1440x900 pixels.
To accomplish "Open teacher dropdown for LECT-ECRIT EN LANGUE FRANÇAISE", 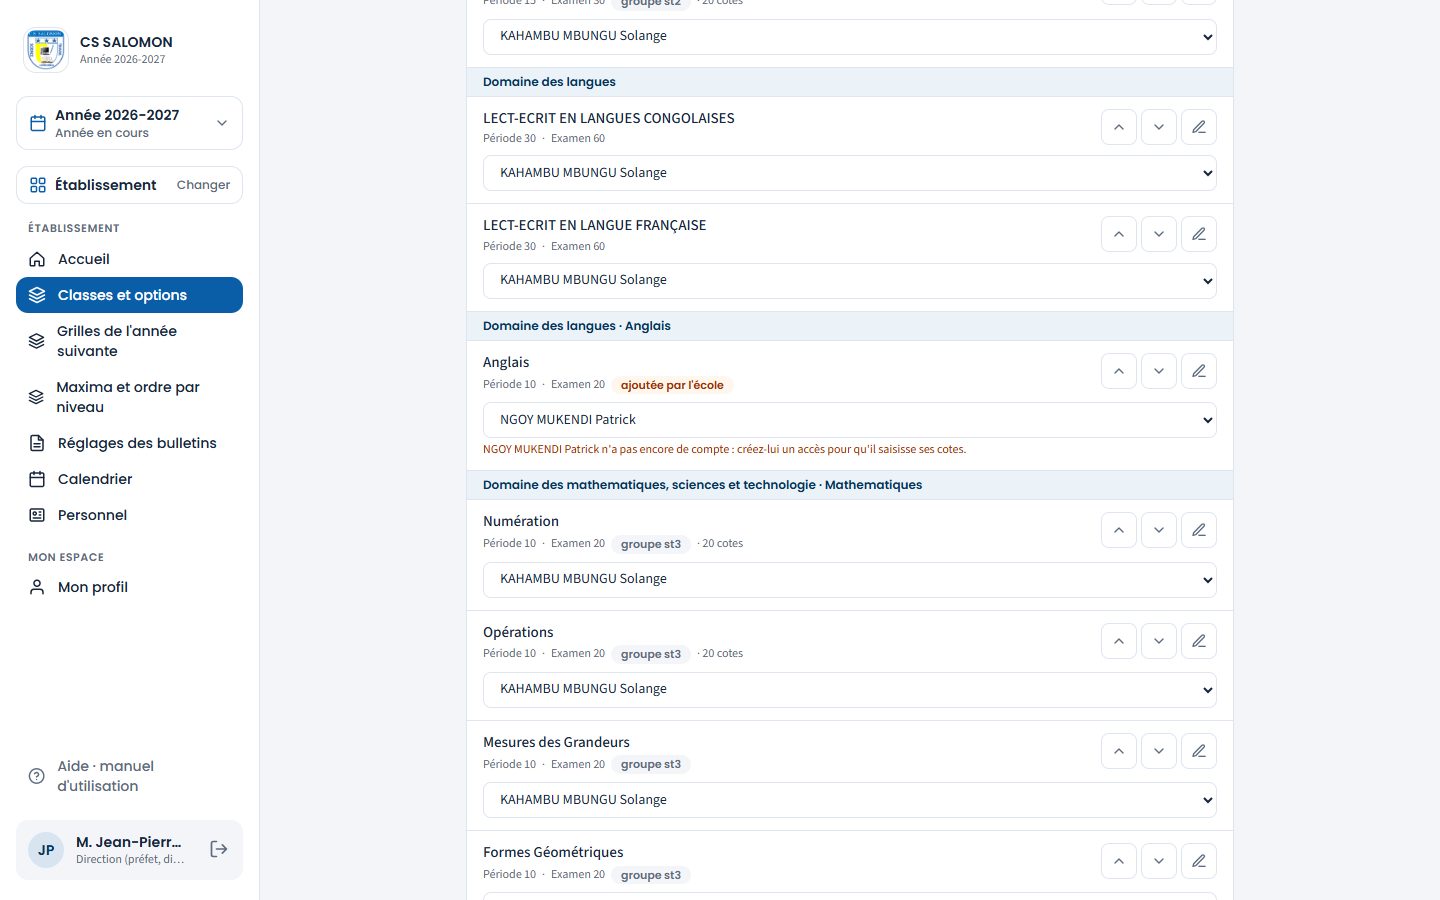I will point(849,280).
